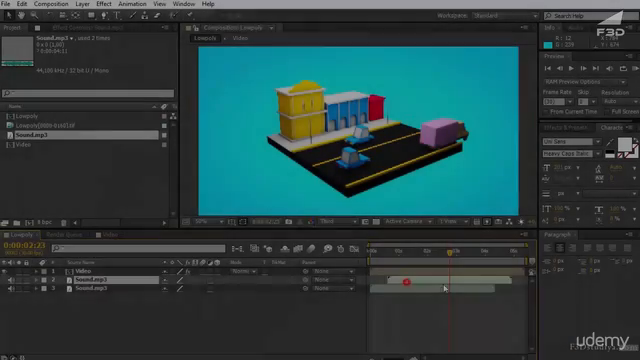The width and height of the screenshot is (640, 360).
Task: Switch to Render Queue tab
Action: tap(64, 235)
